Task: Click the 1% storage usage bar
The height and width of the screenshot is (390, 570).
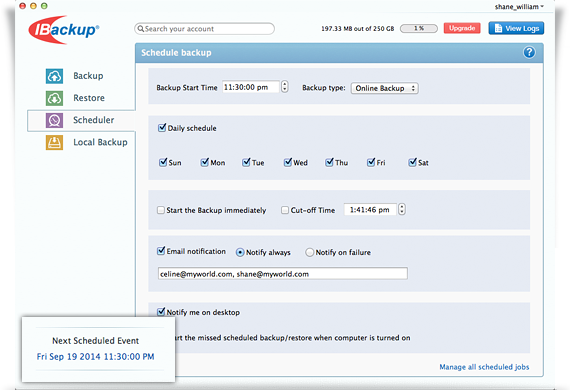Action: 419,28
